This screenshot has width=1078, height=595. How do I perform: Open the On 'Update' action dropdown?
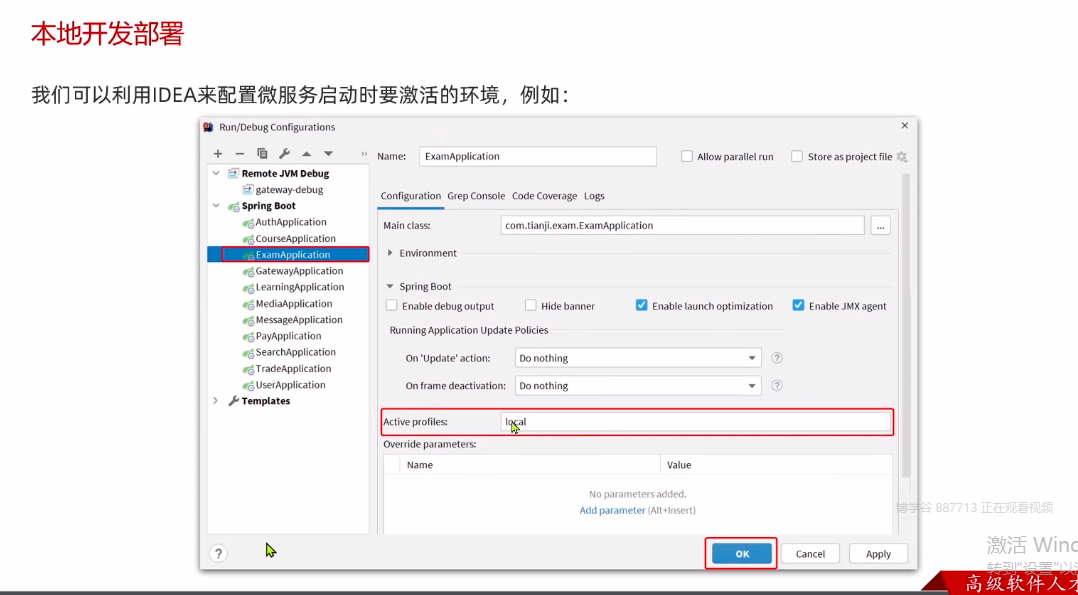coord(638,358)
